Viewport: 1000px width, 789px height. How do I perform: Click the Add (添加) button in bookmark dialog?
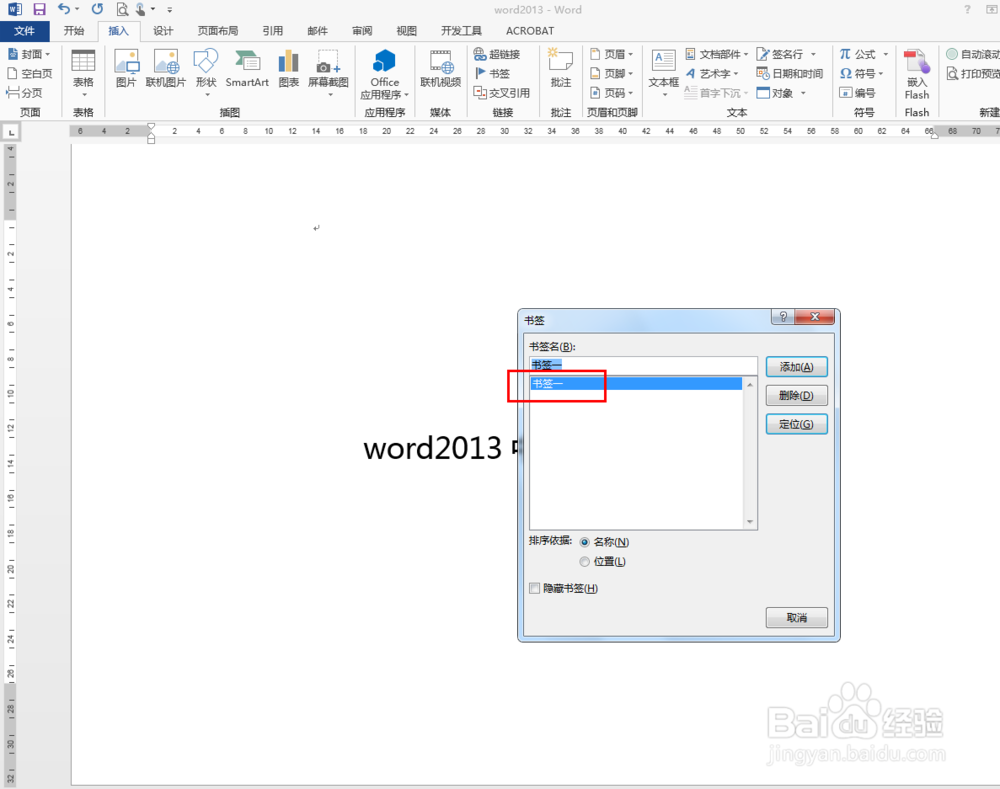tap(797, 367)
